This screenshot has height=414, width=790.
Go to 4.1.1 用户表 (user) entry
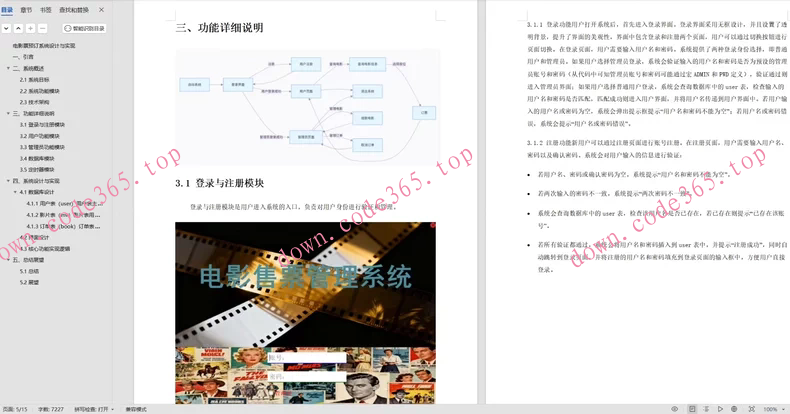point(64,203)
